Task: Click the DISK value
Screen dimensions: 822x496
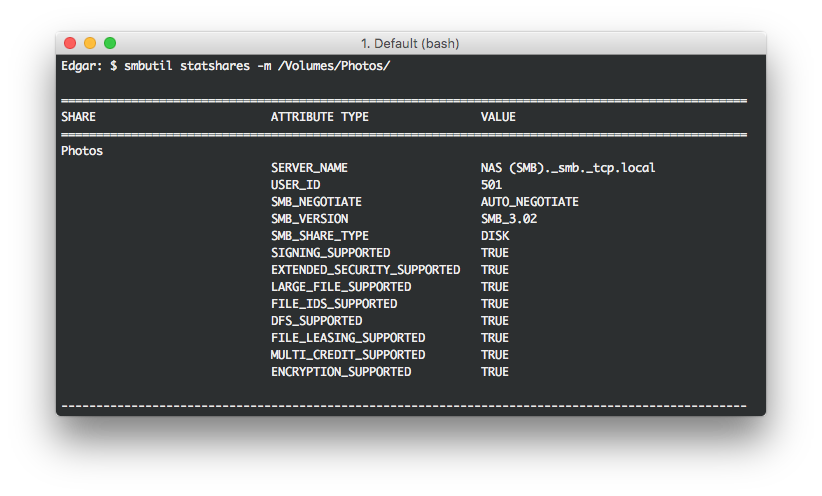Action: coord(495,236)
